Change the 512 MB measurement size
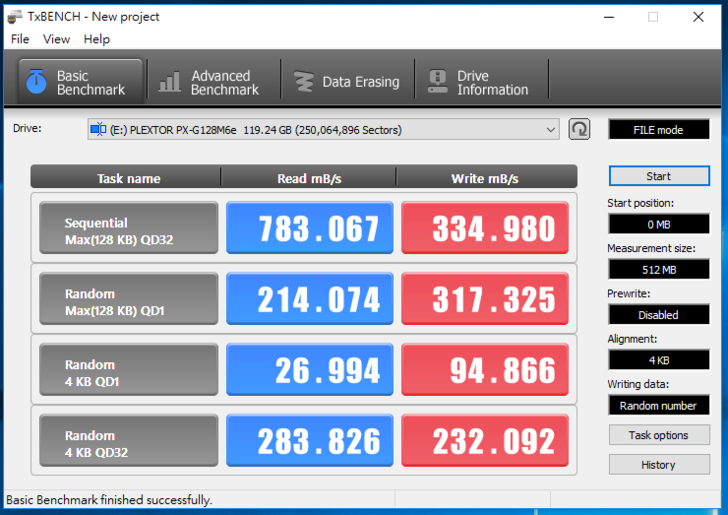The width and height of the screenshot is (728, 515). coord(659,270)
